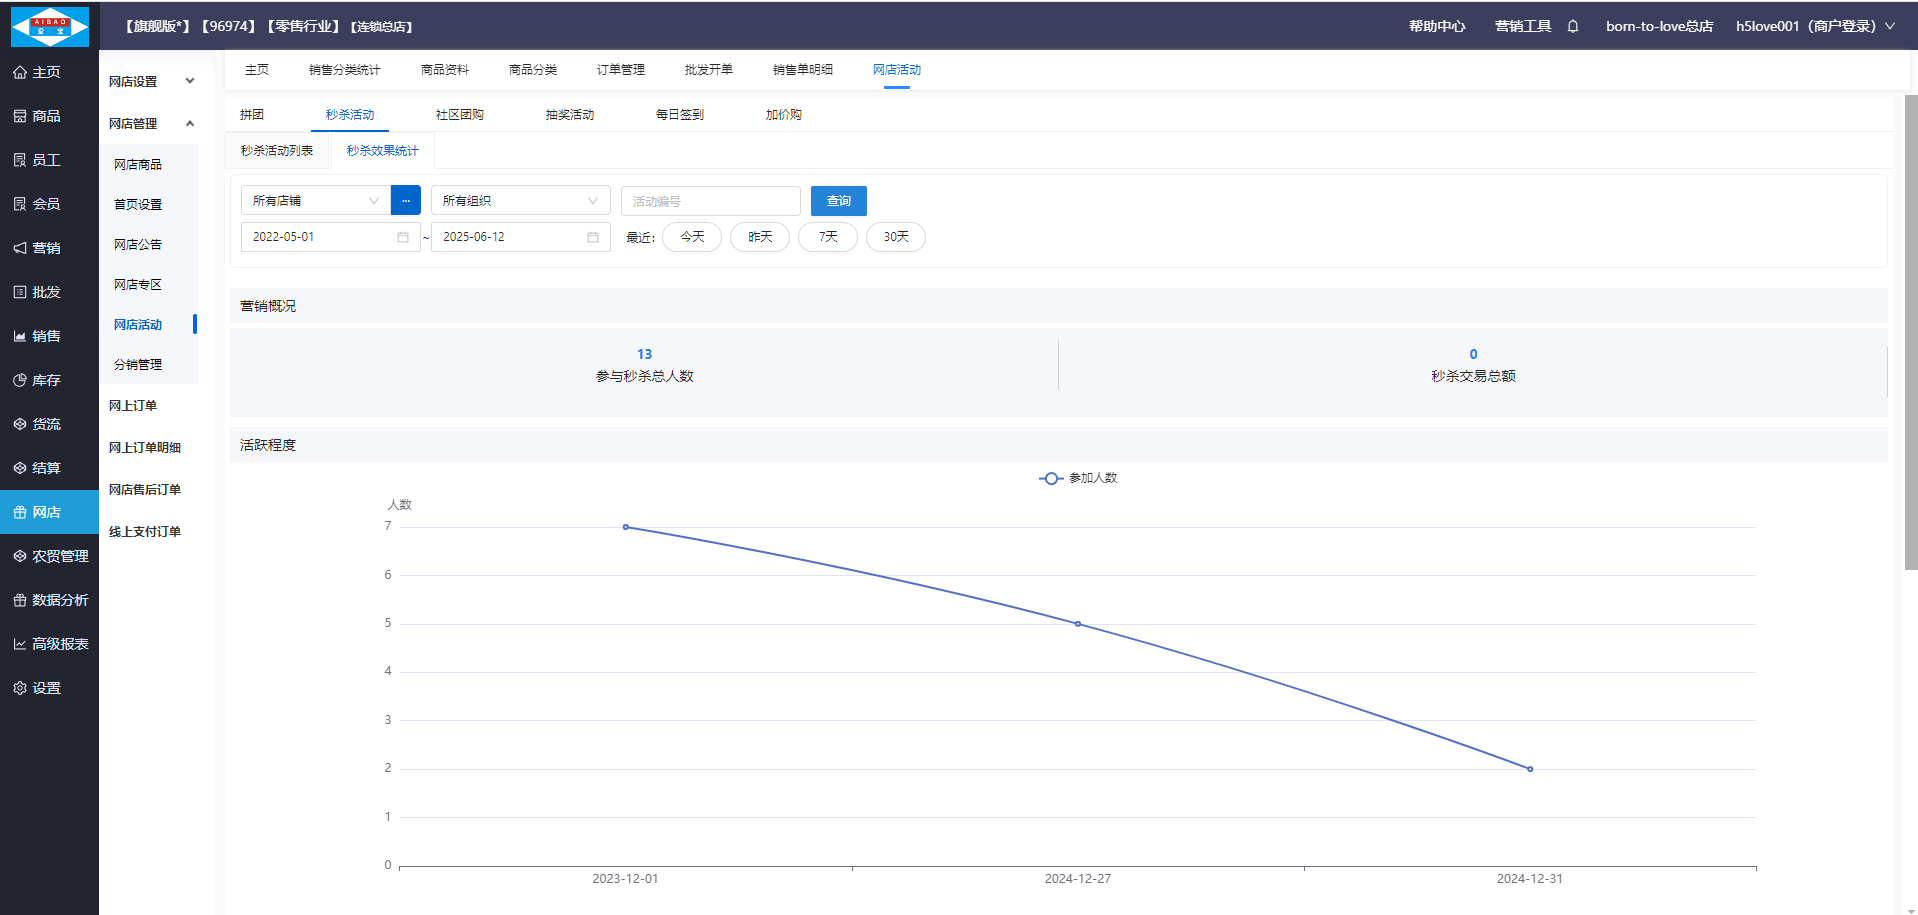Screen dimensions: 1918x915
Task: Open the 帮助中心 link
Action: (x=1437, y=27)
